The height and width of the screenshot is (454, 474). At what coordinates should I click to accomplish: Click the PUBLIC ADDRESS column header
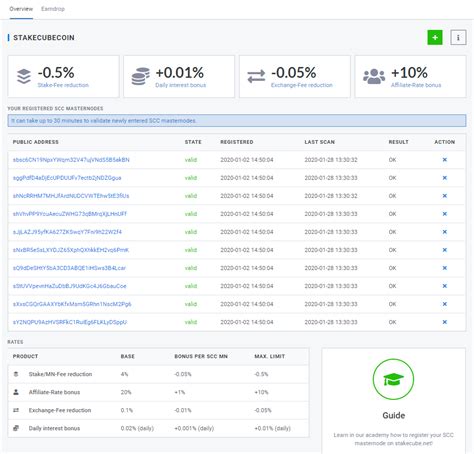point(36,142)
